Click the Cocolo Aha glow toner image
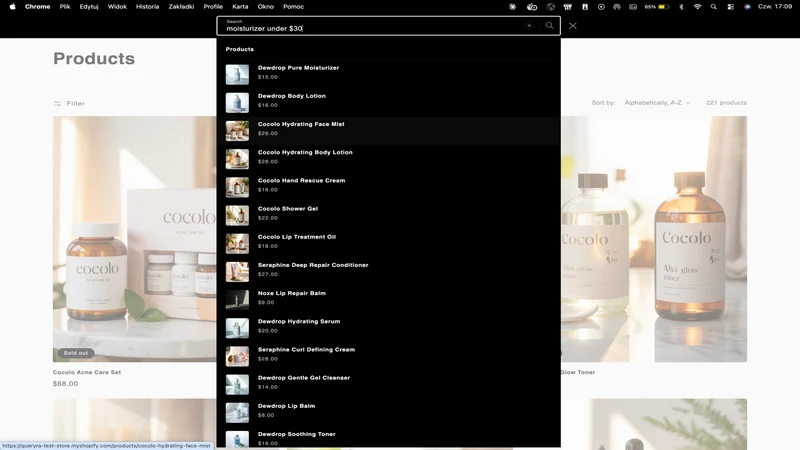Screen dimensions: 800x450 point(654,239)
